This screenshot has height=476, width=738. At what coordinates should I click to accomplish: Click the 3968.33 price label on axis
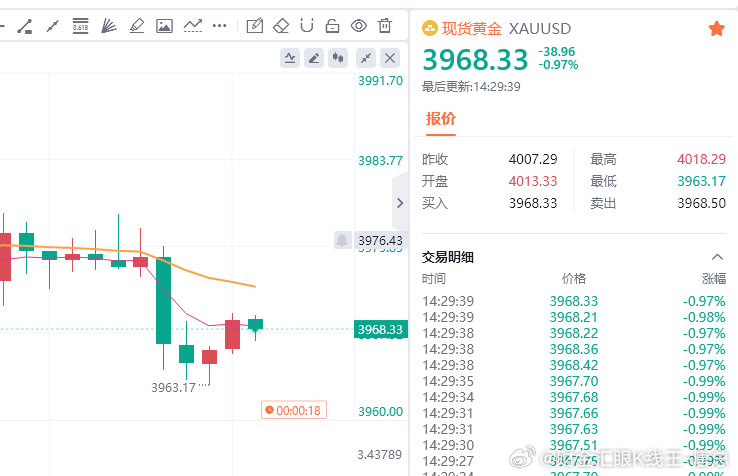tap(380, 329)
